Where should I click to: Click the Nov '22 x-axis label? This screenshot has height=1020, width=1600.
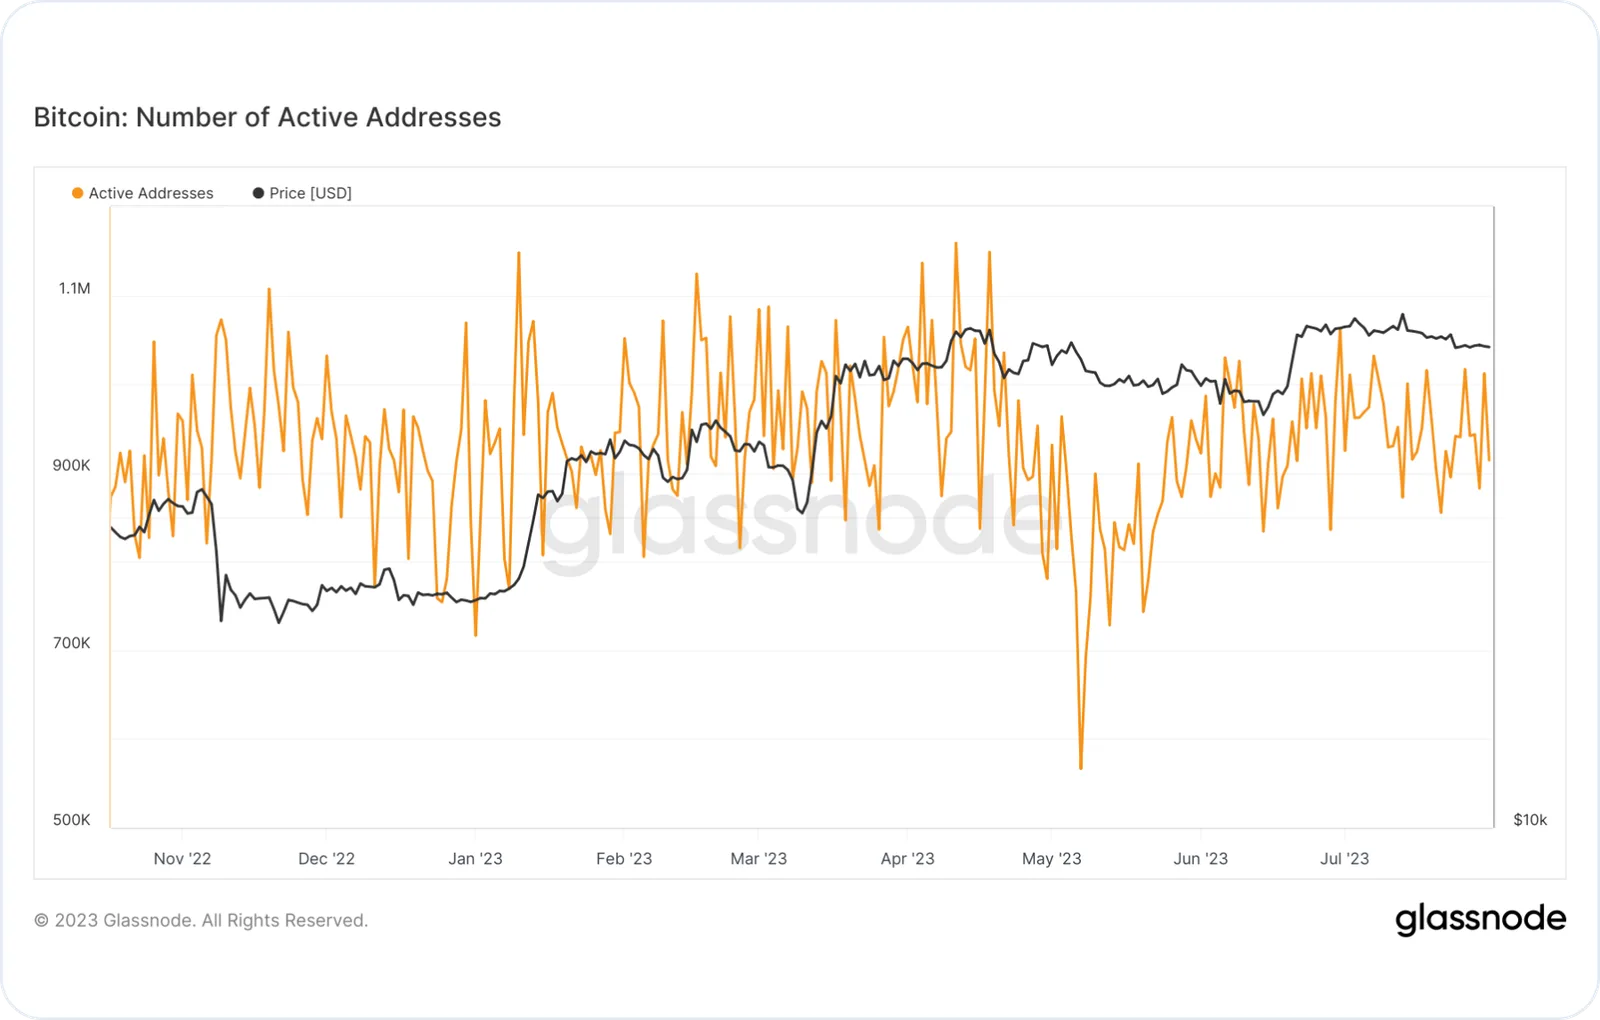coord(182,859)
